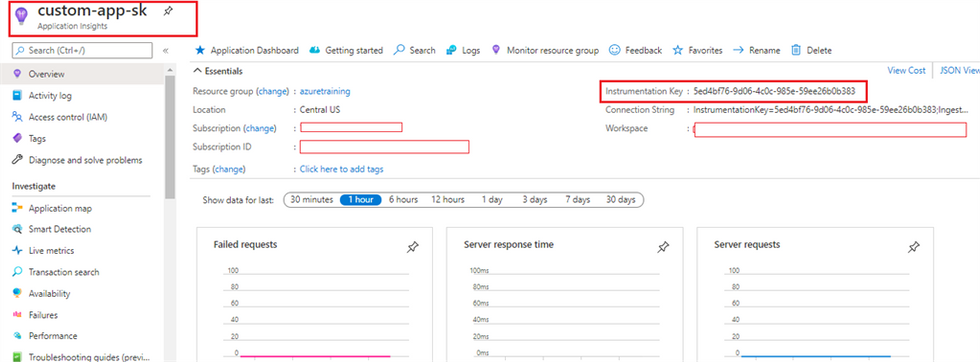
Task: Collapse the Essentials section
Action: [218, 71]
